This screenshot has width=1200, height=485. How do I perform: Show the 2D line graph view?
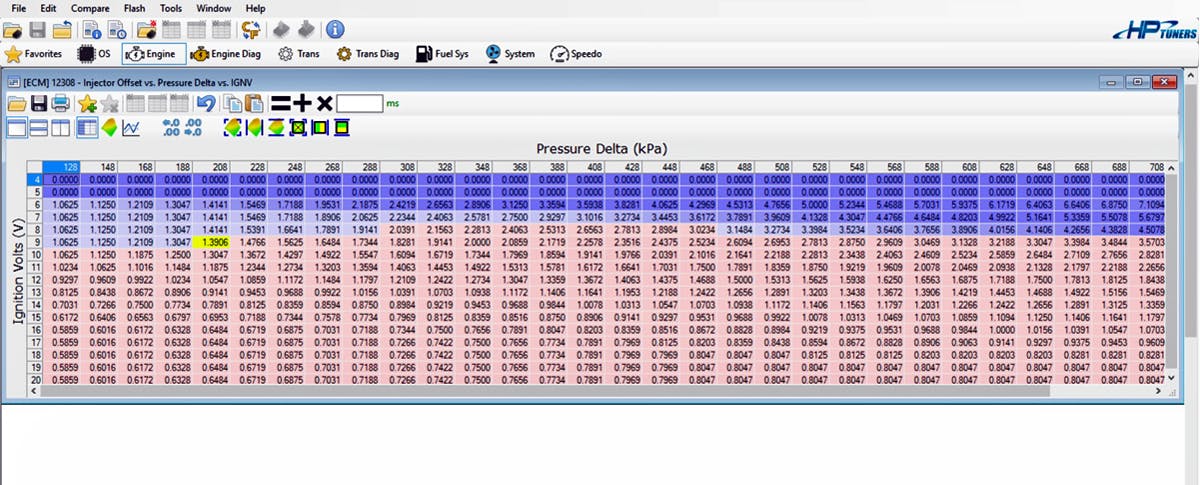pos(131,128)
